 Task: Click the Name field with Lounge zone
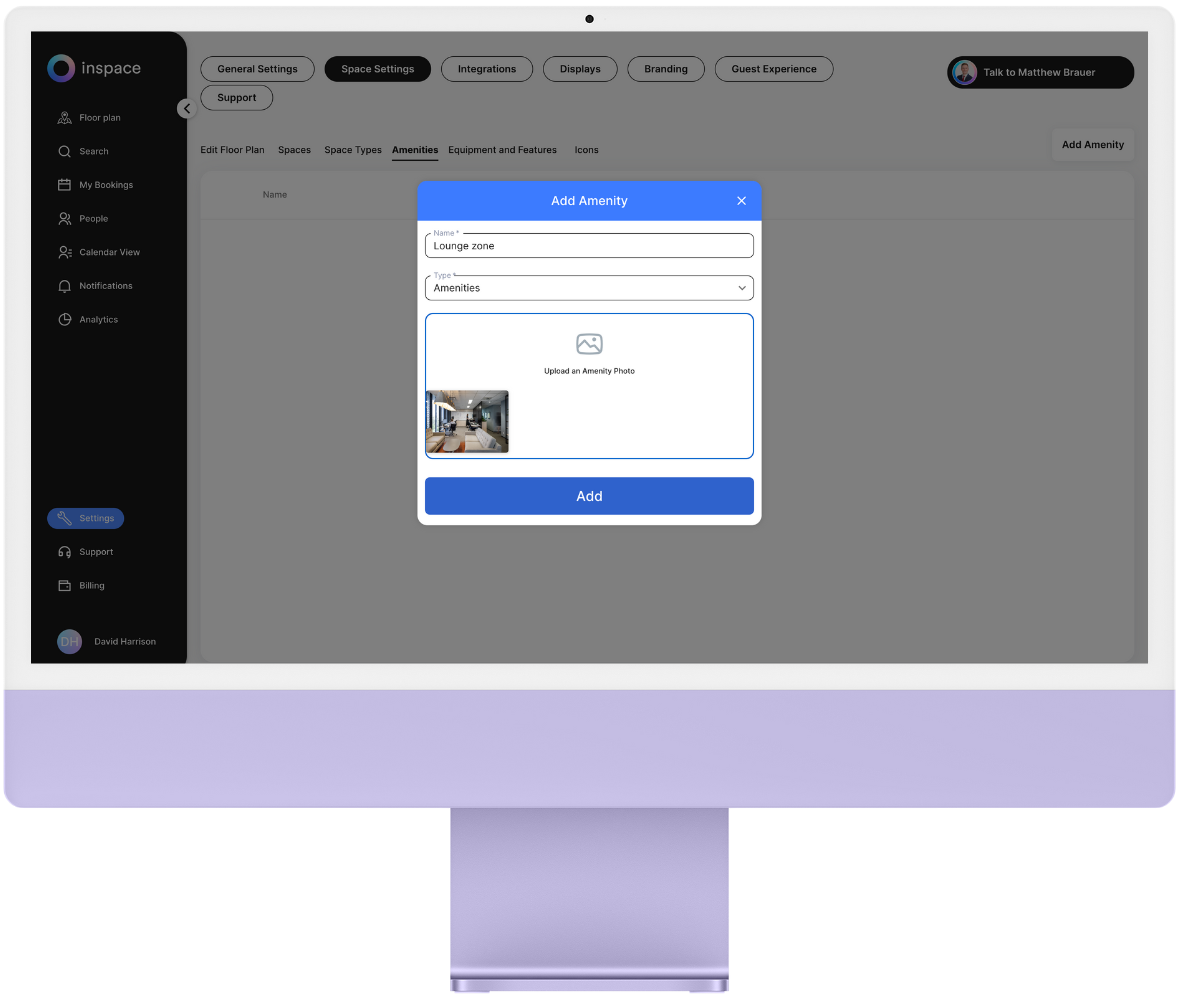(589, 245)
